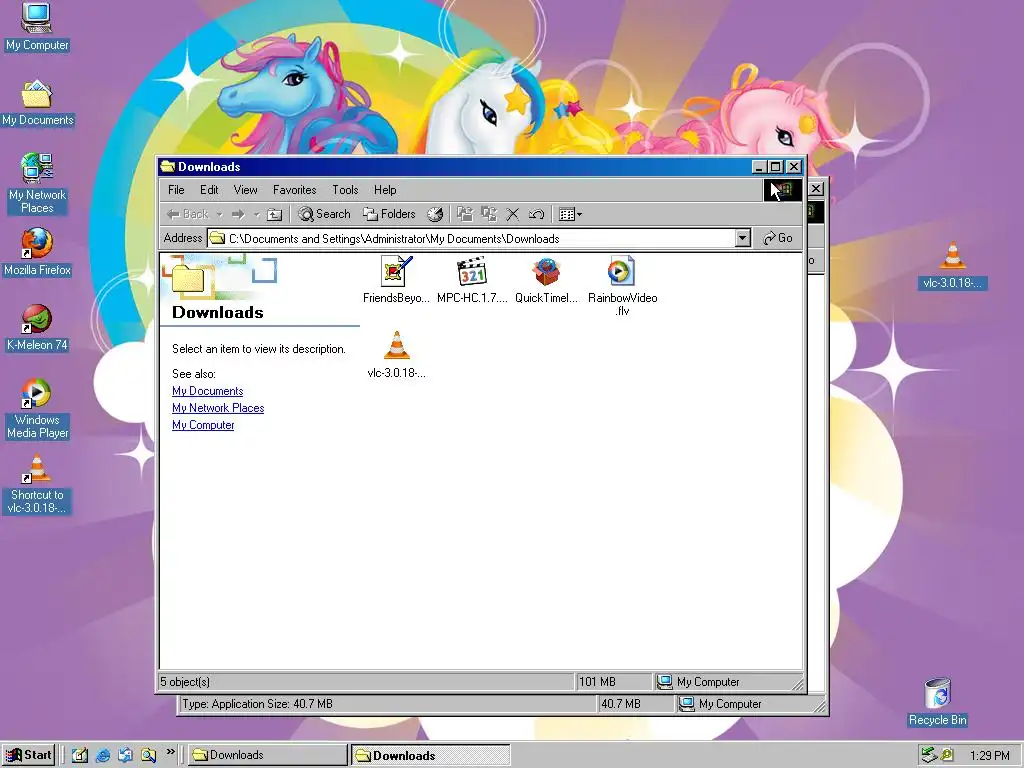This screenshot has height=768, width=1024.
Task: Follow the My Computer link in See also
Action: [x=203, y=424]
